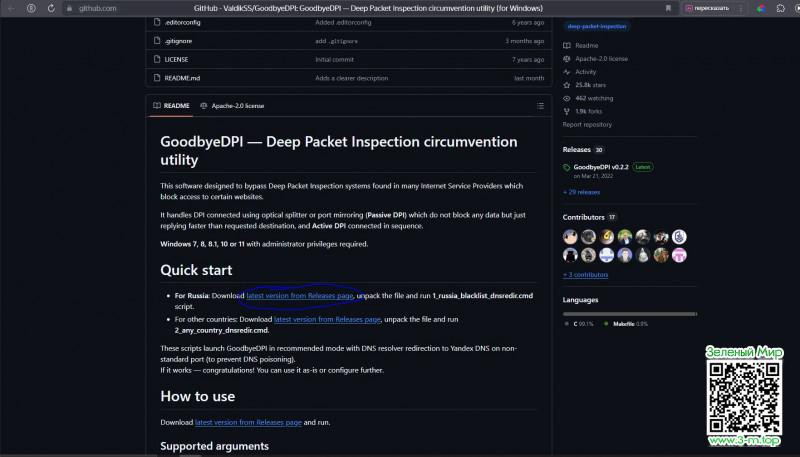Click the Languages color bar
Image resolution: width=800 pixels, height=457 pixels.
point(629,313)
